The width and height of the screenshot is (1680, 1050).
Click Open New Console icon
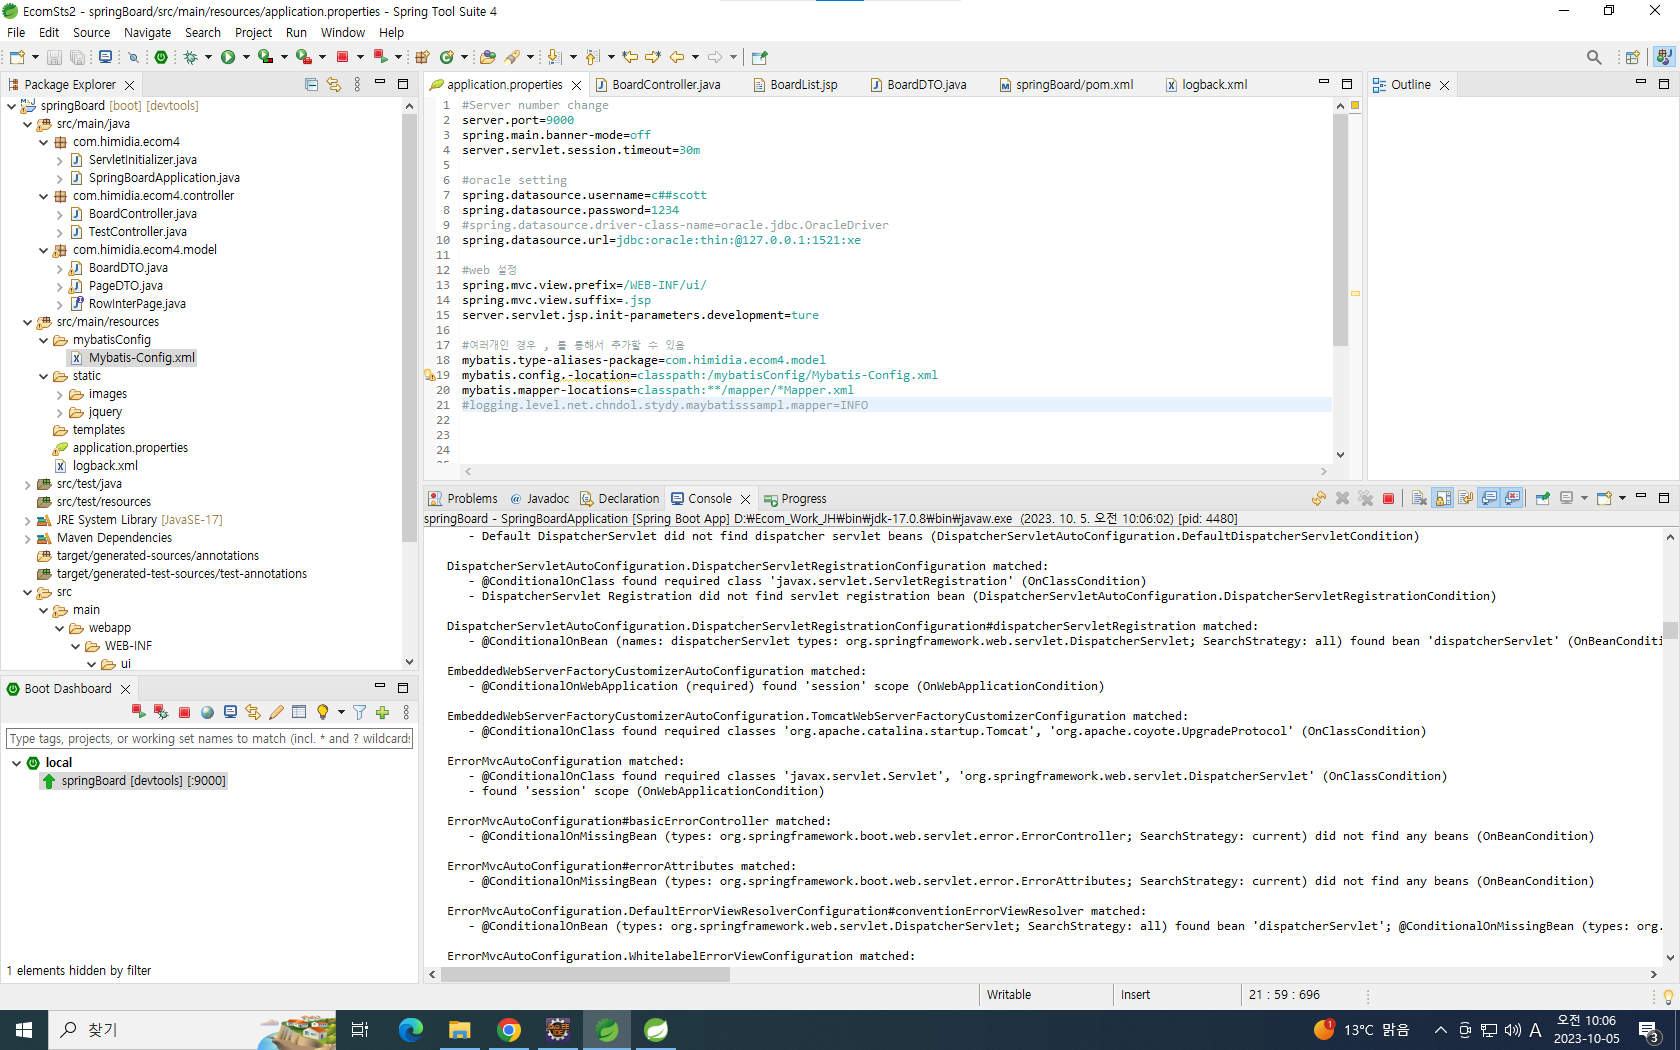(x=1604, y=498)
